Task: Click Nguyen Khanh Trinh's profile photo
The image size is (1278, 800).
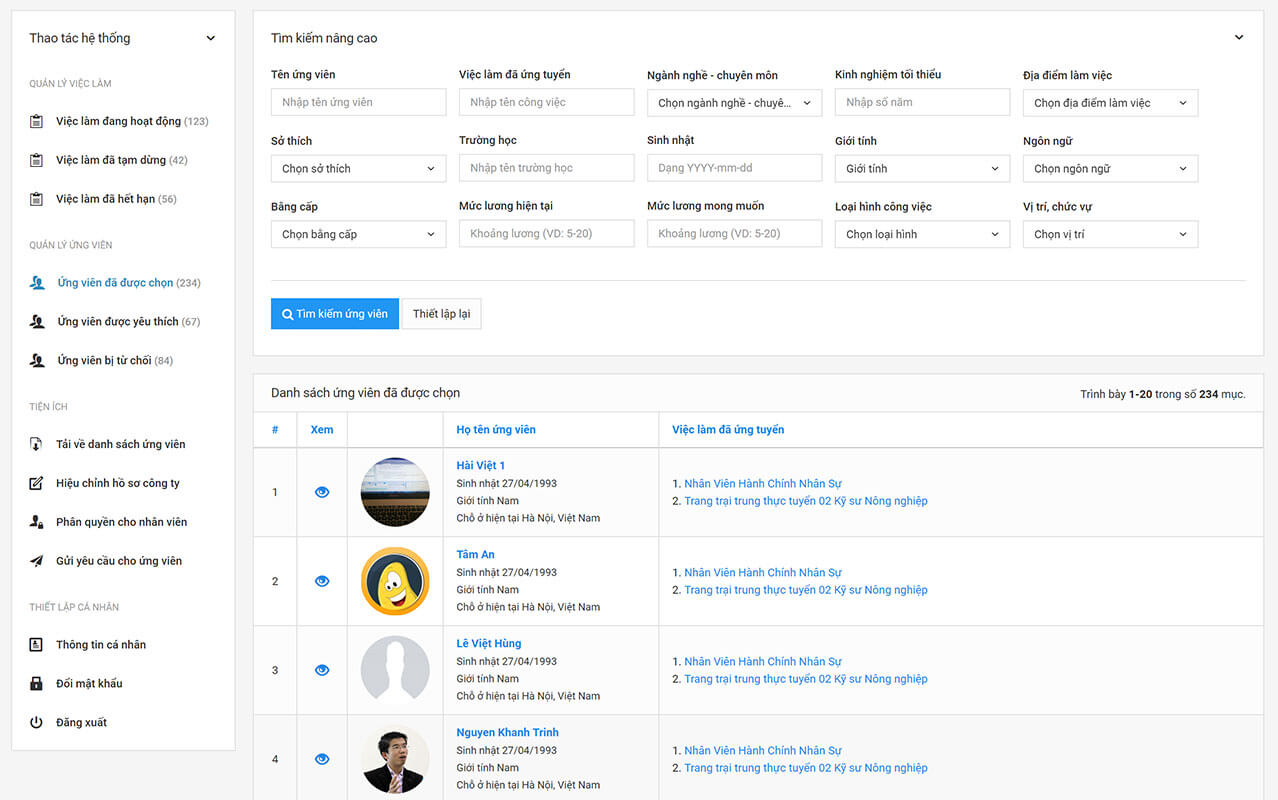Action: pos(395,759)
